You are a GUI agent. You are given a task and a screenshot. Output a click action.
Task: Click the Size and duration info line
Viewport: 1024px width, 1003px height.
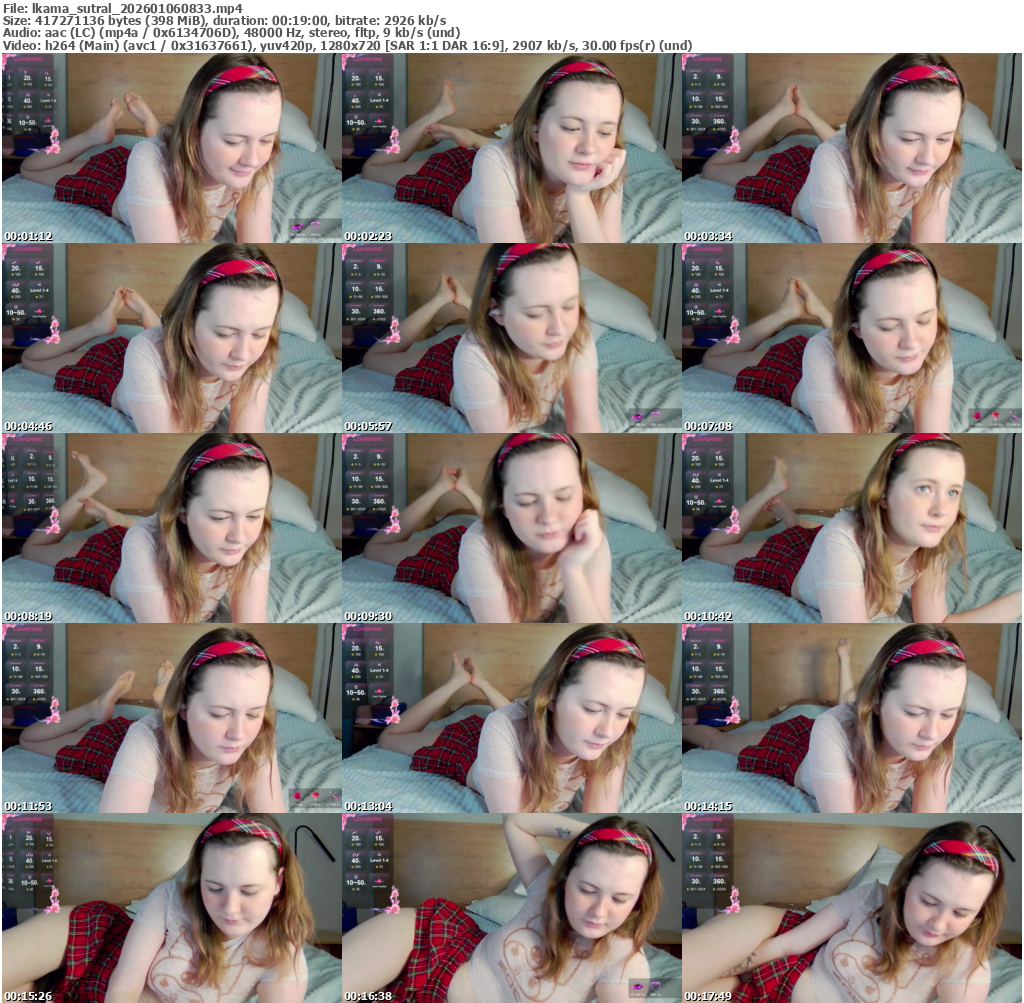tap(224, 20)
